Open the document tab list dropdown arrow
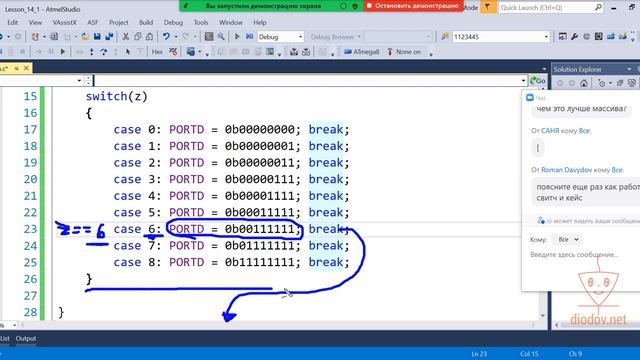Viewport: 640px width, 360px height. click(544, 69)
